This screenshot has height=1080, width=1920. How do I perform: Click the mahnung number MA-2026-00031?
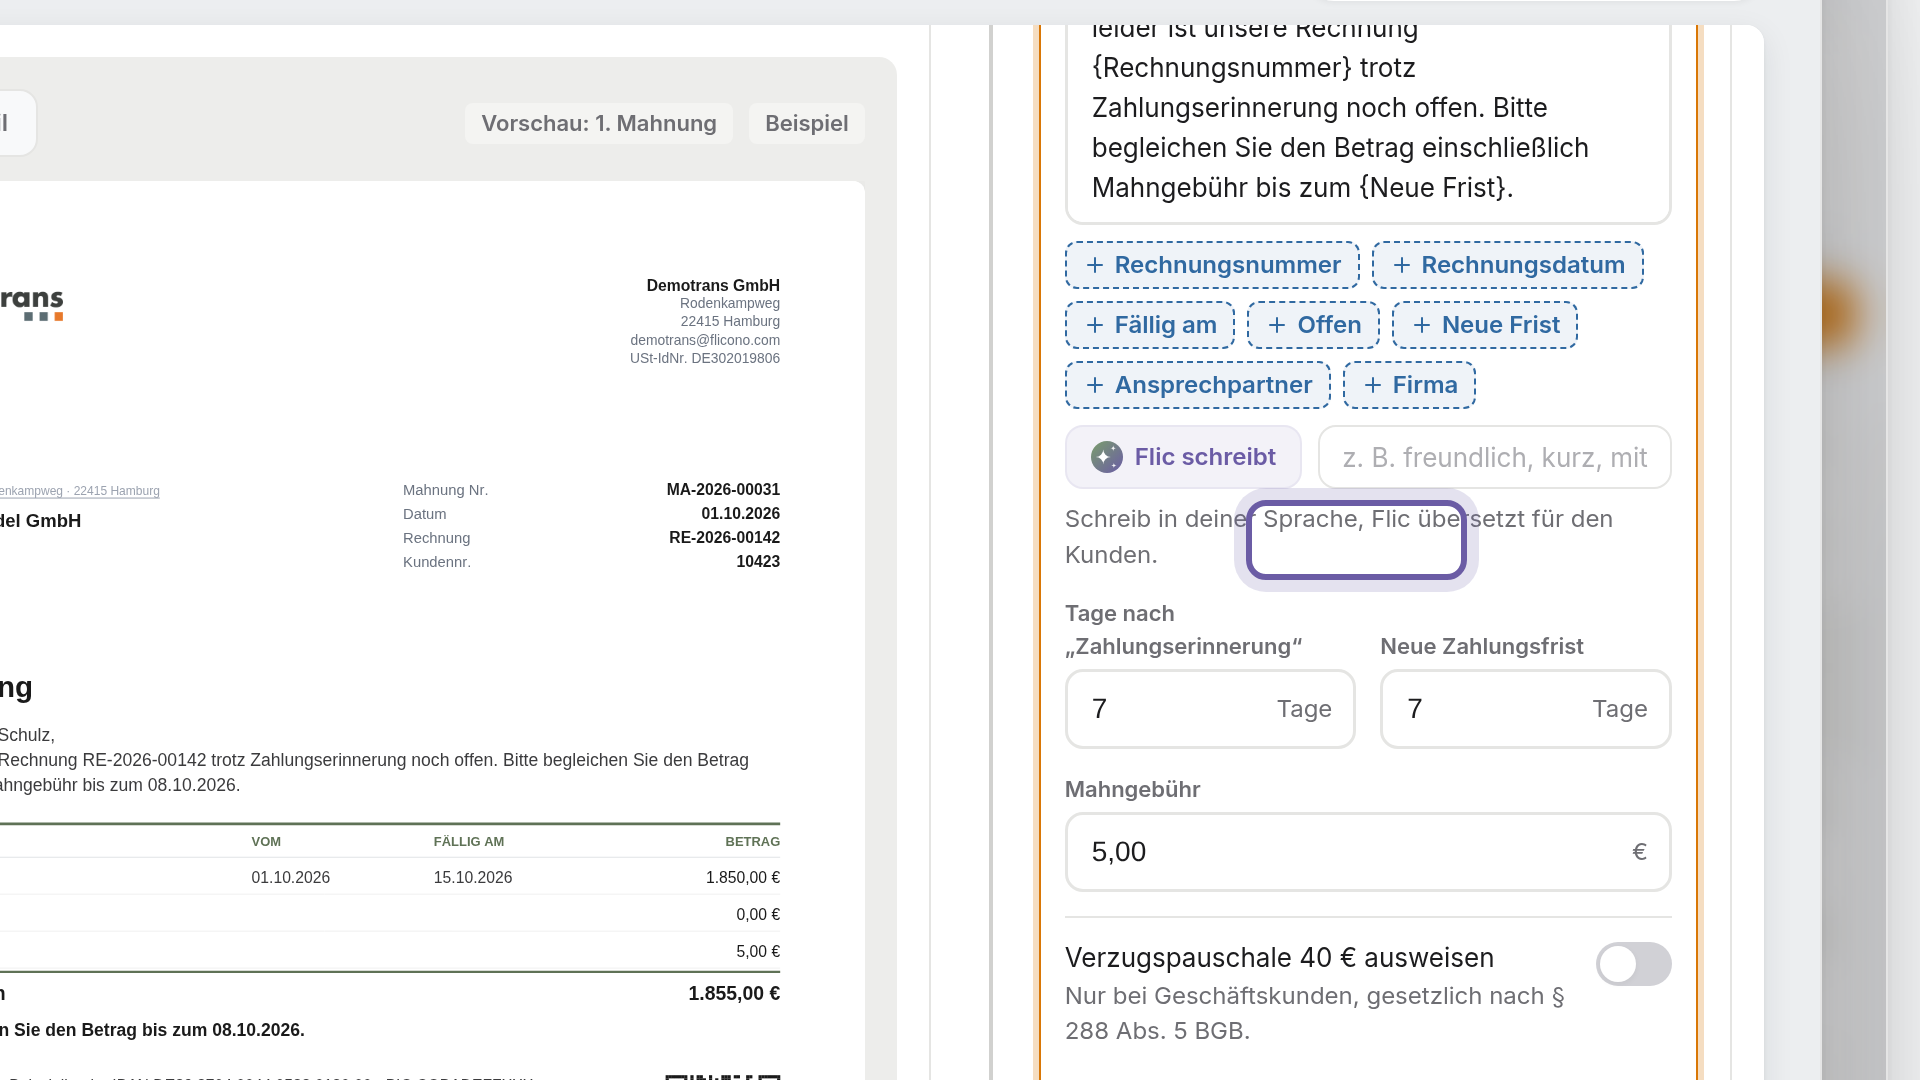click(723, 489)
